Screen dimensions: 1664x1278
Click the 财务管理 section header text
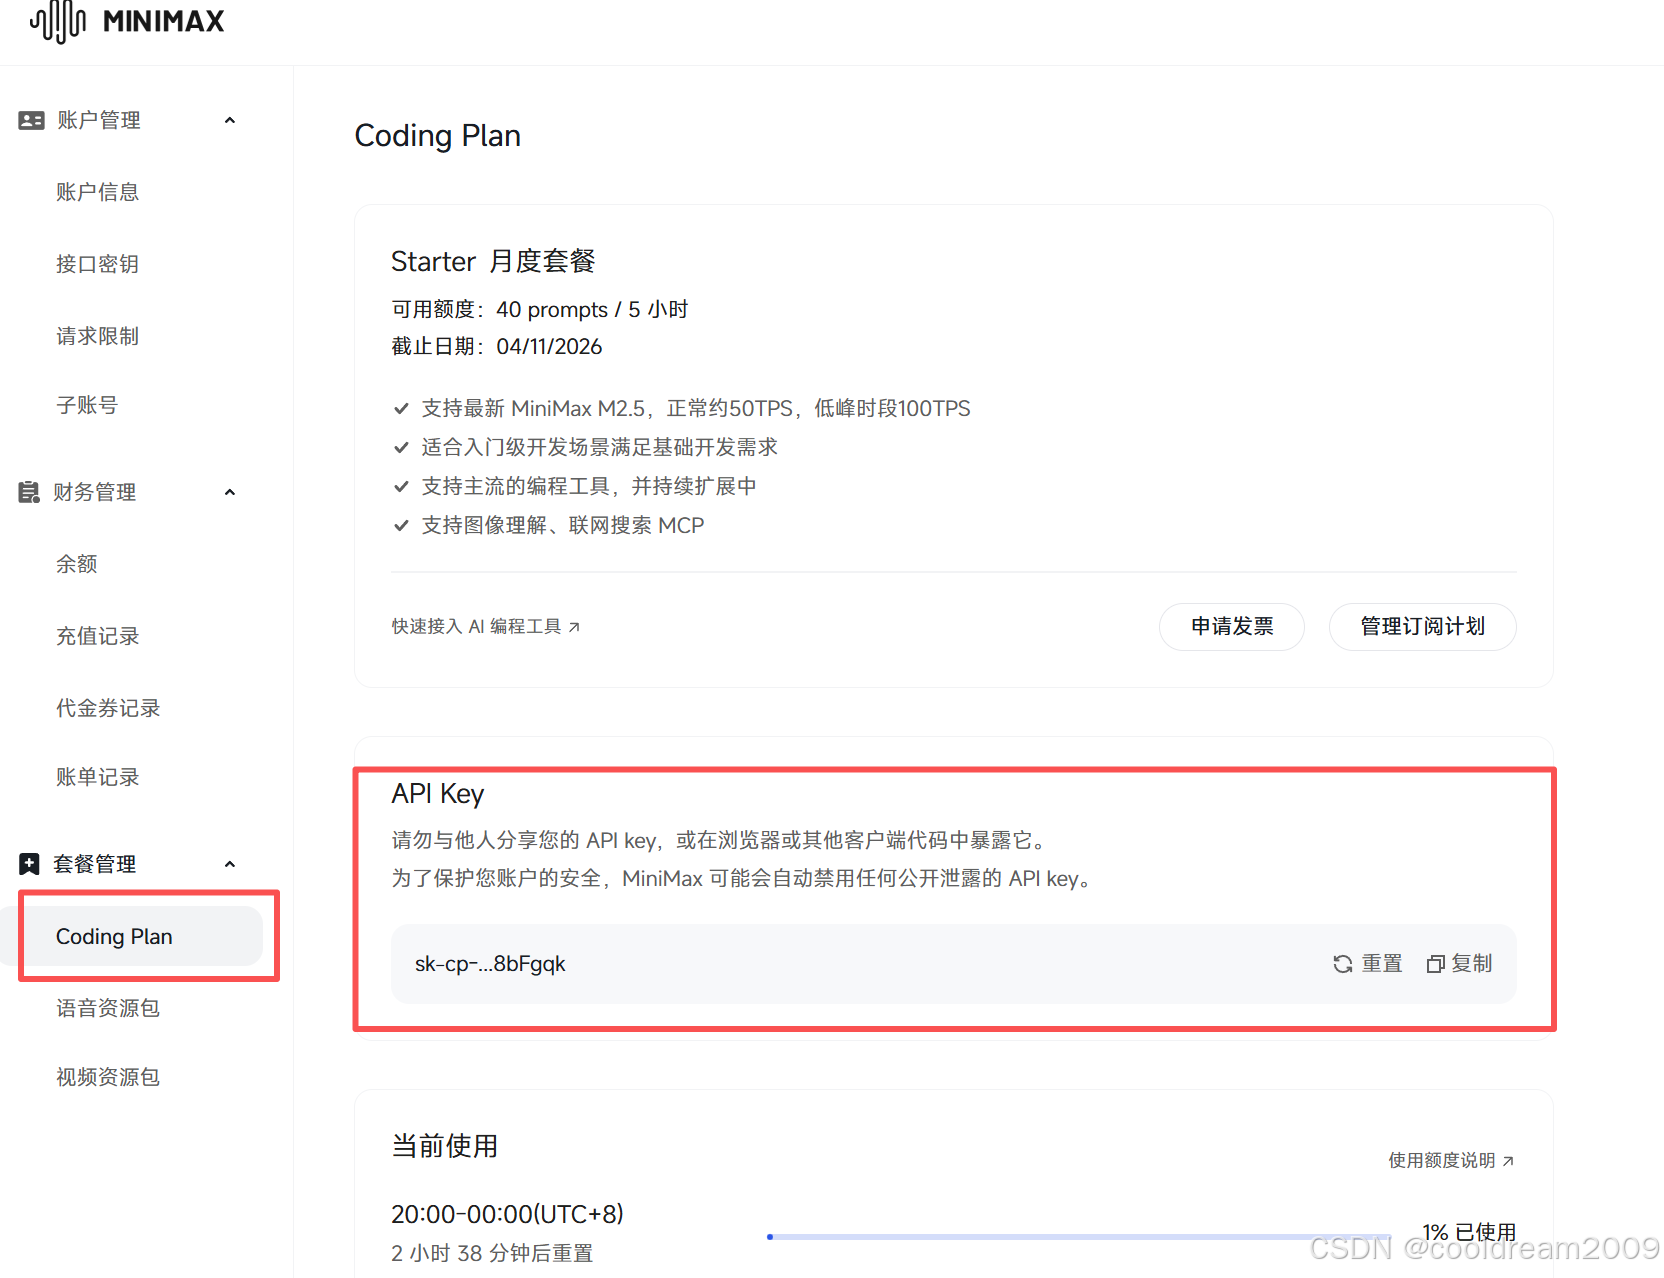tap(95, 492)
